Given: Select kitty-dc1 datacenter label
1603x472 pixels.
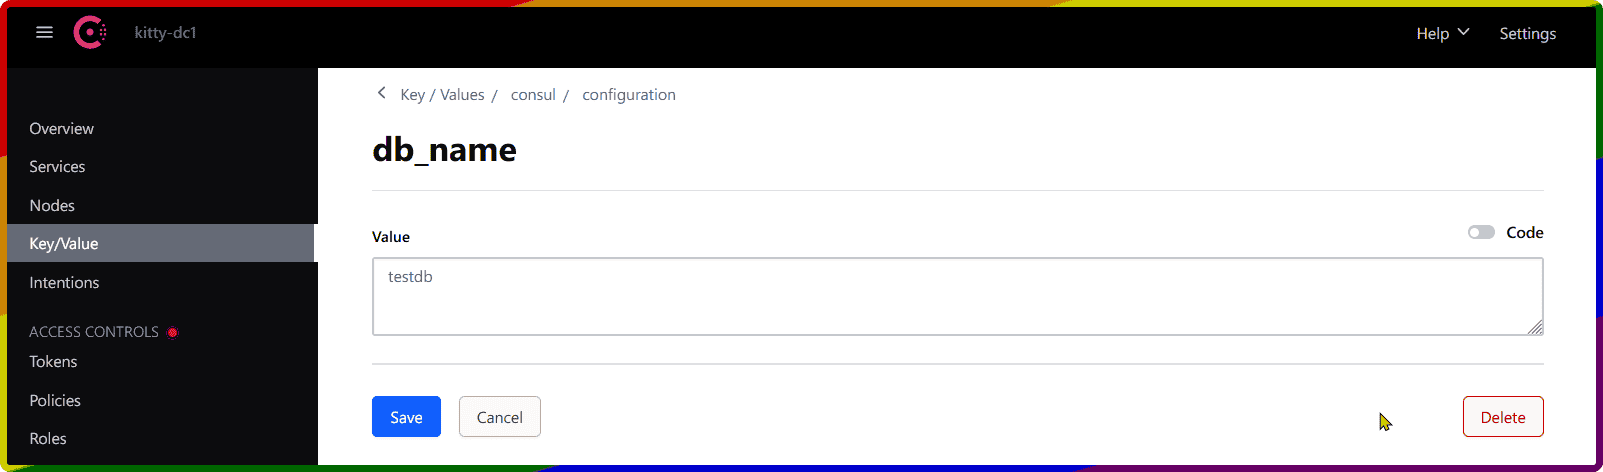Looking at the screenshot, I should 165,33.
